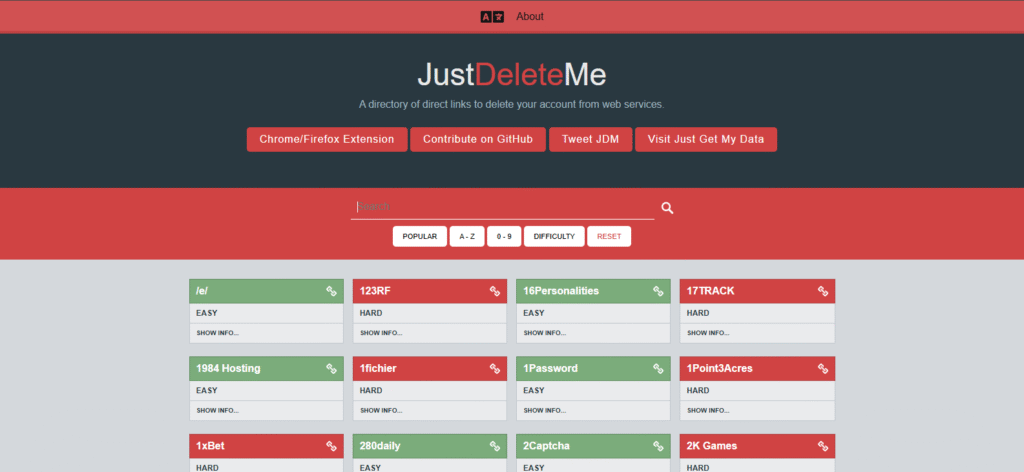Screen dimensions: 1024x472
Task: Expand SHOW INFO on 17TRACK card
Action: [708, 333]
